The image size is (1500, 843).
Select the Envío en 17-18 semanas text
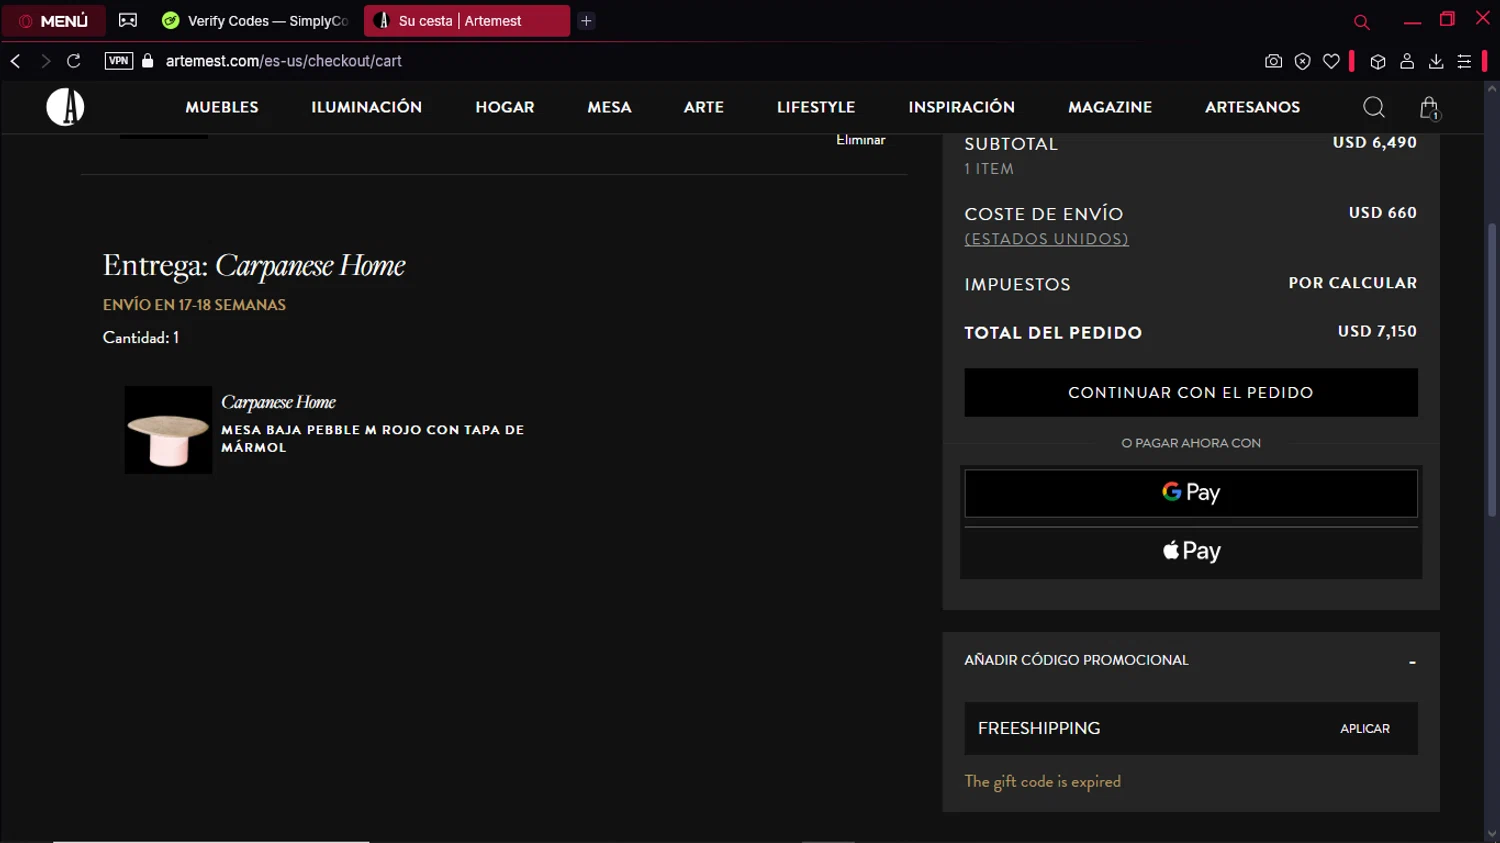[x=194, y=305]
